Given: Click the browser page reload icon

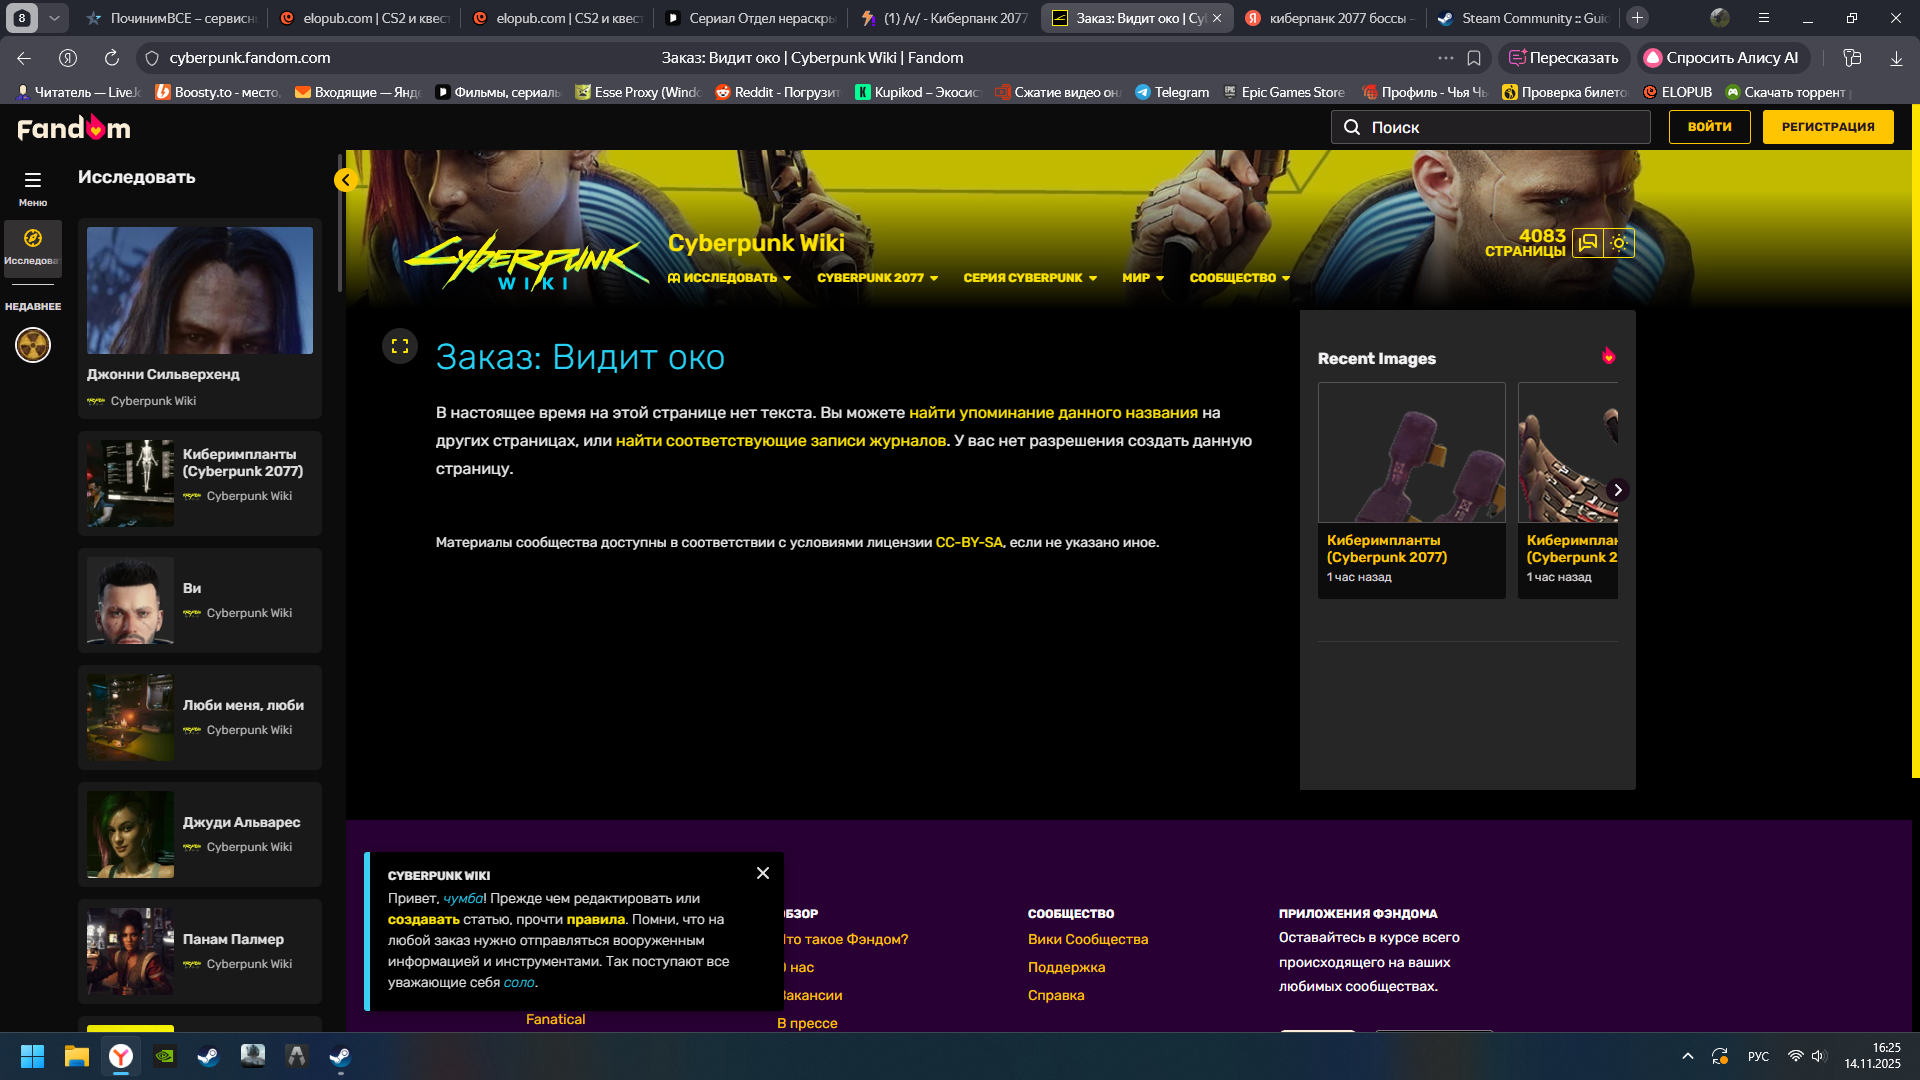Looking at the screenshot, I should pyautogui.click(x=112, y=58).
